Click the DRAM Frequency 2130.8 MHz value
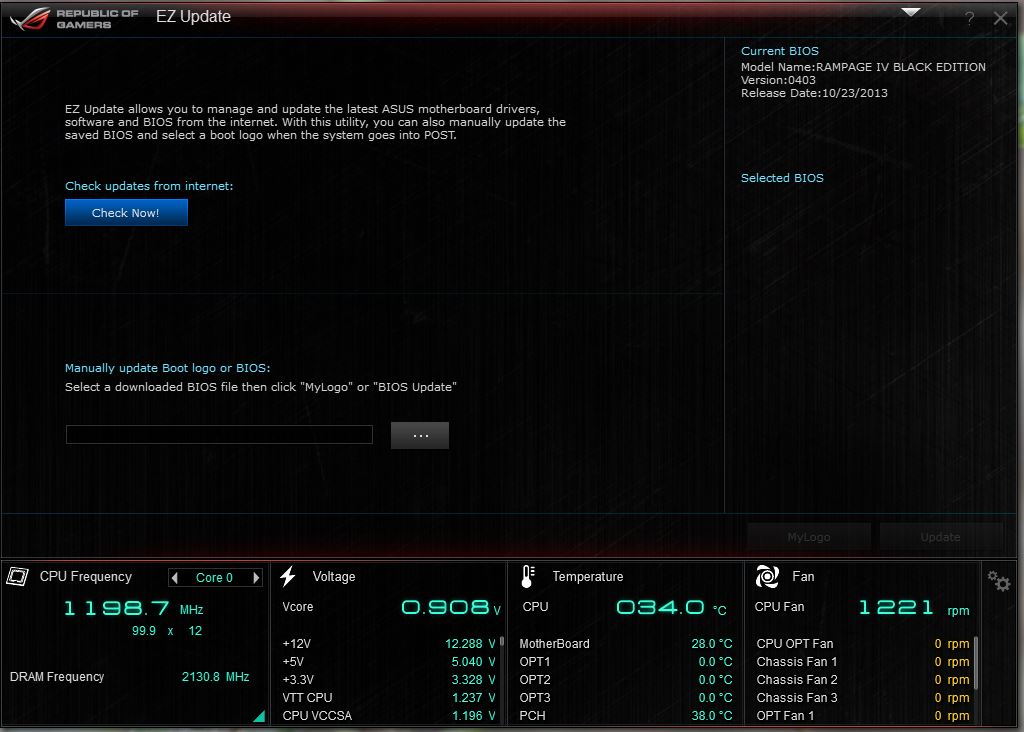The image size is (1024, 732). point(216,677)
